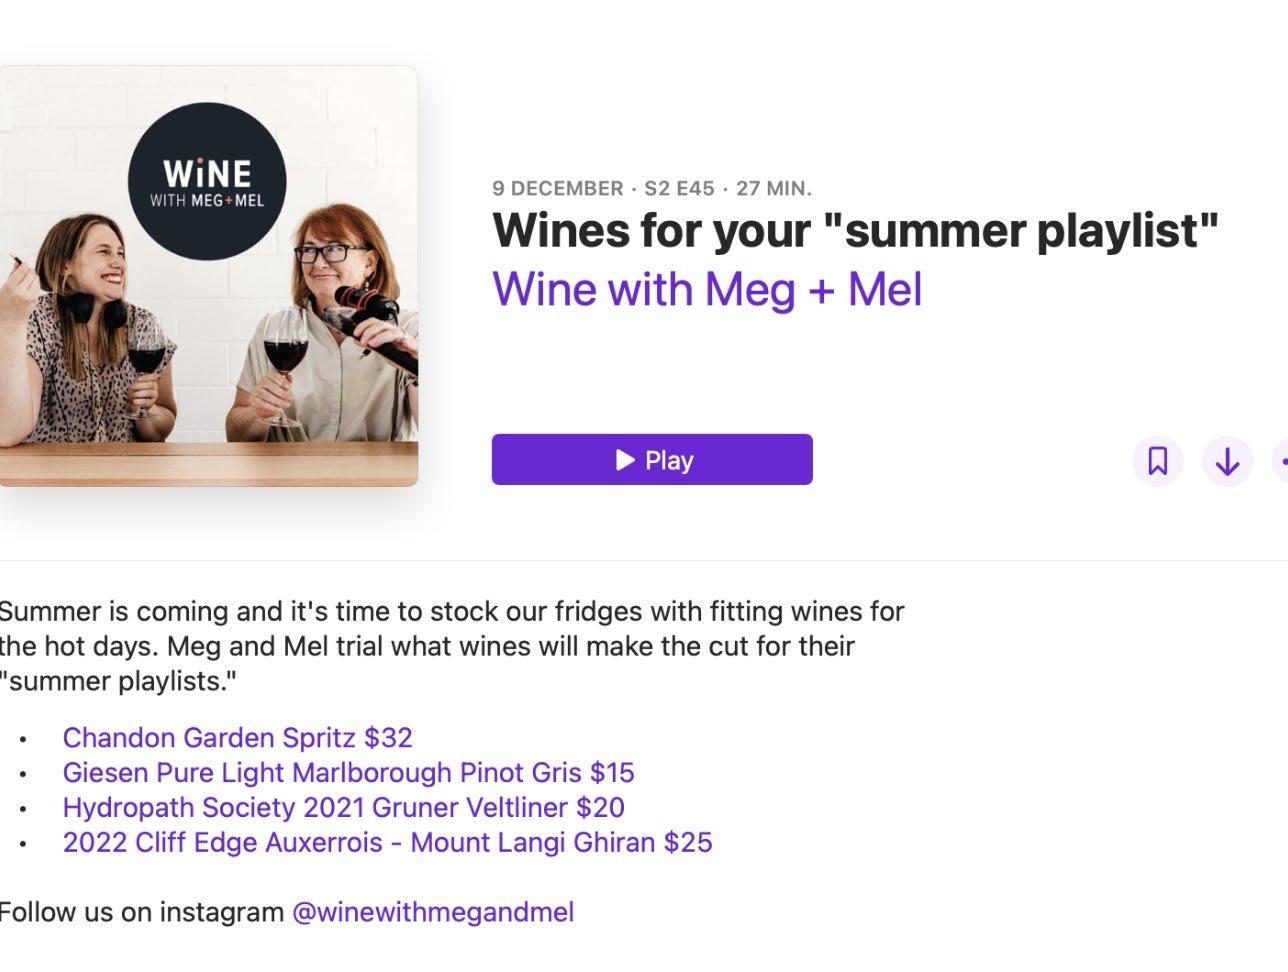
Task: Open the more options icon at right edge
Action: coord(1281,461)
